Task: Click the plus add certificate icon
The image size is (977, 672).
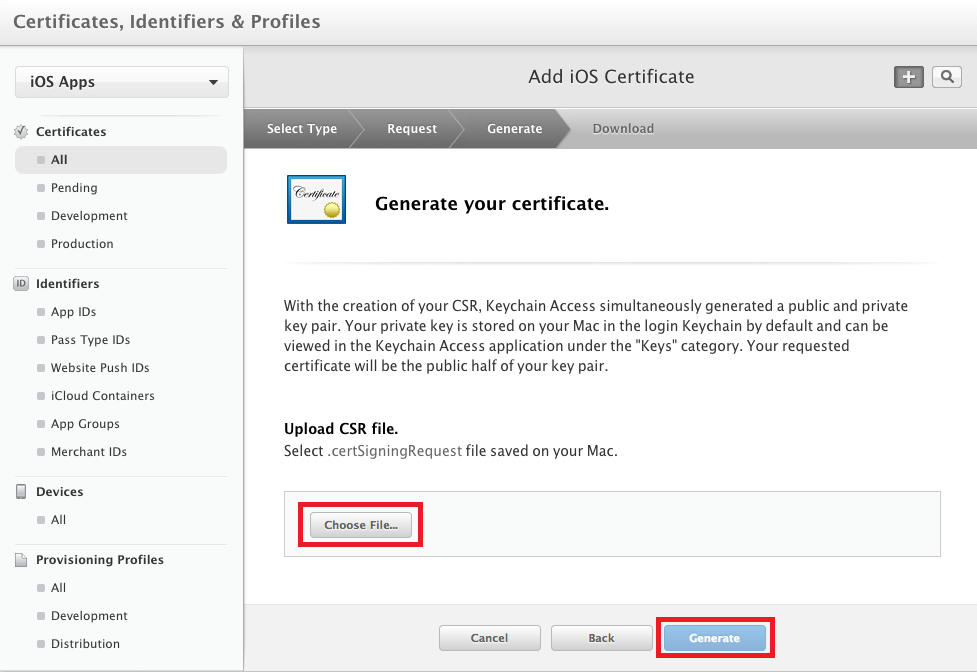Action: [908, 77]
